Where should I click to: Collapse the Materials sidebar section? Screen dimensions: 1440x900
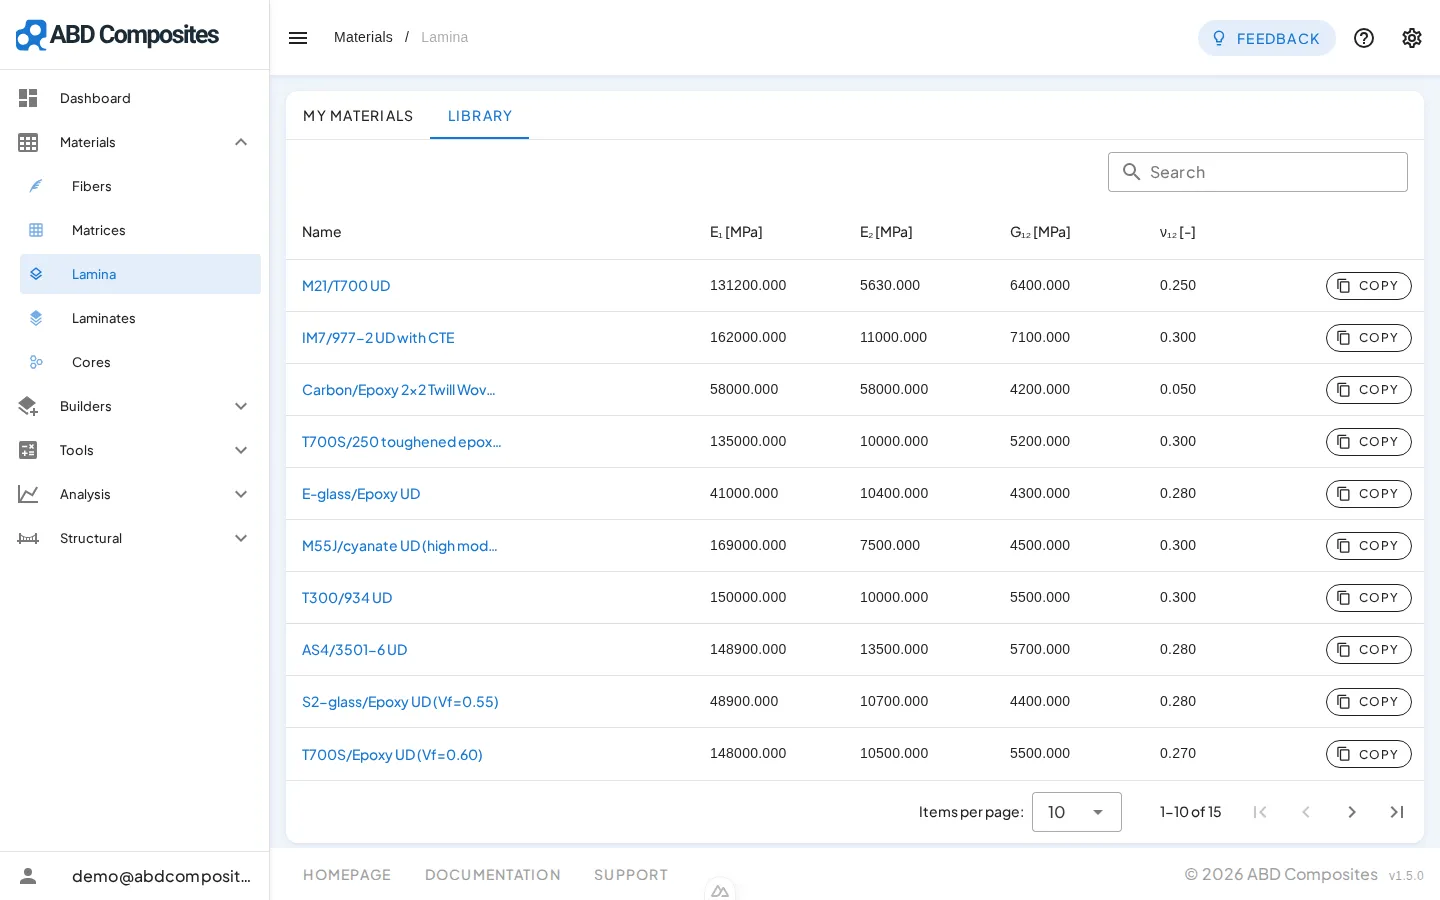pos(241,142)
